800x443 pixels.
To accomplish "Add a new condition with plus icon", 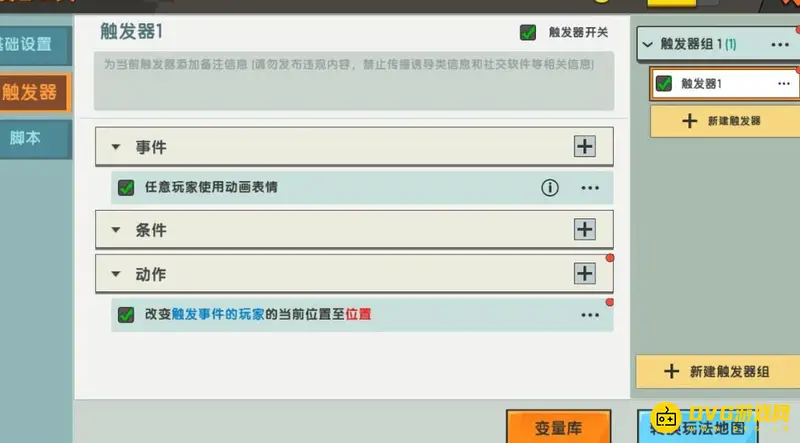I will (585, 230).
